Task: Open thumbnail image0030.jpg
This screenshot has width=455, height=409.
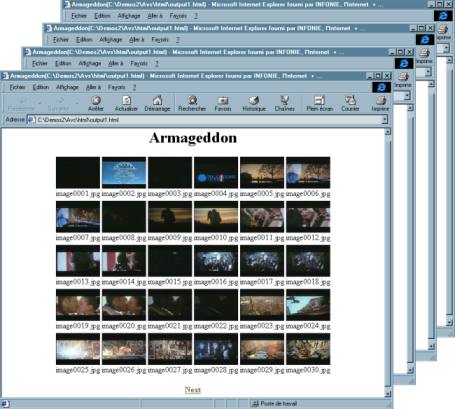Action: (308, 349)
